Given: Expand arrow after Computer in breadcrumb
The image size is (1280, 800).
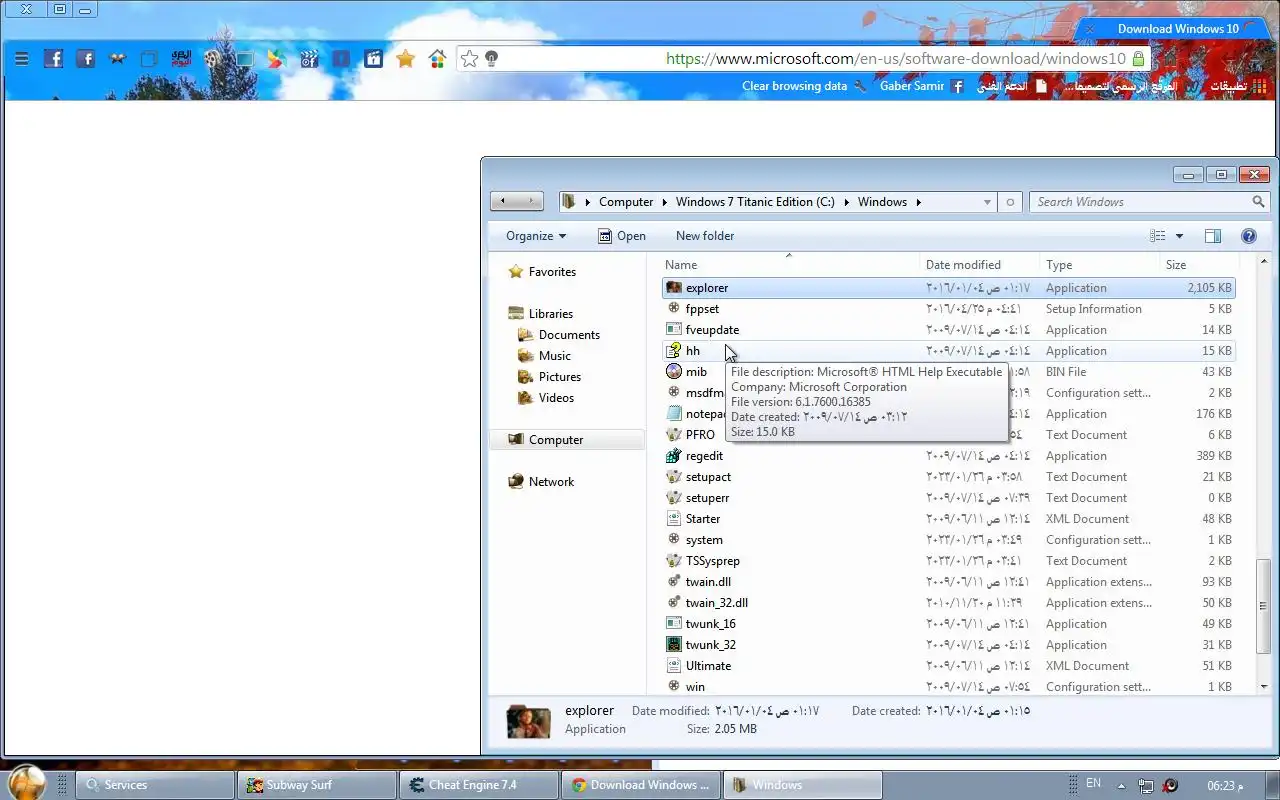Looking at the screenshot, I should tap(664, 202).
